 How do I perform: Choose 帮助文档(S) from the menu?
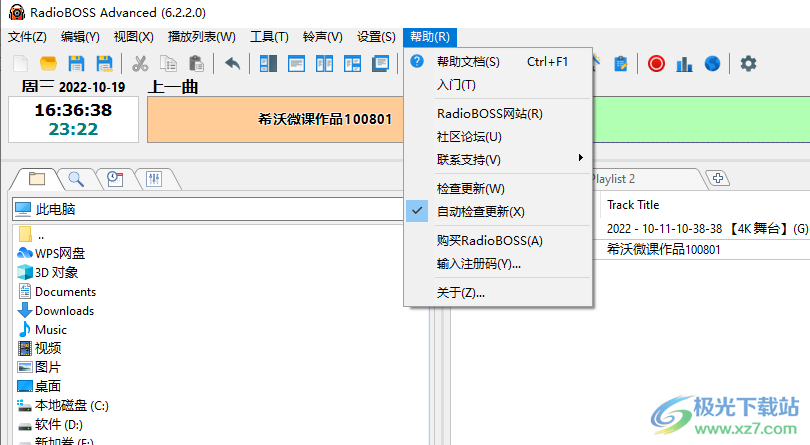(x=498, y=62)
